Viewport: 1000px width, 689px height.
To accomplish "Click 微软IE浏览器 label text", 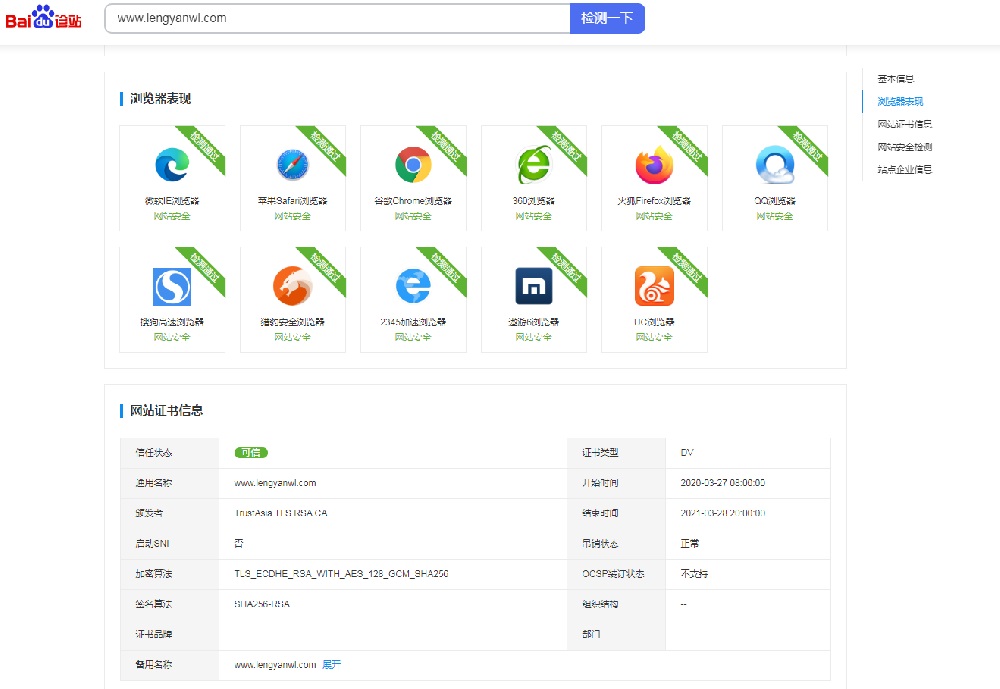I will pos(172,200).
